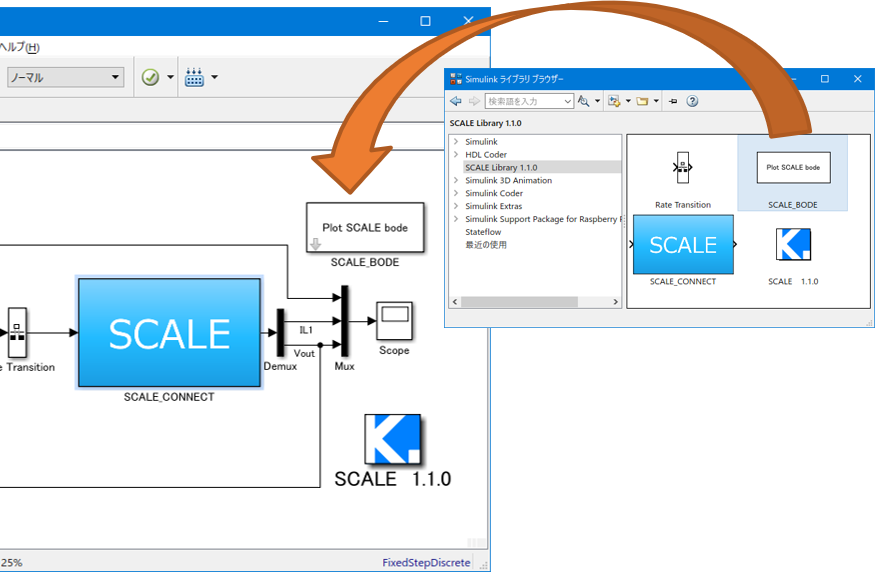
Task: Select Rate Transition block in library pane
Action: [682, 168]
